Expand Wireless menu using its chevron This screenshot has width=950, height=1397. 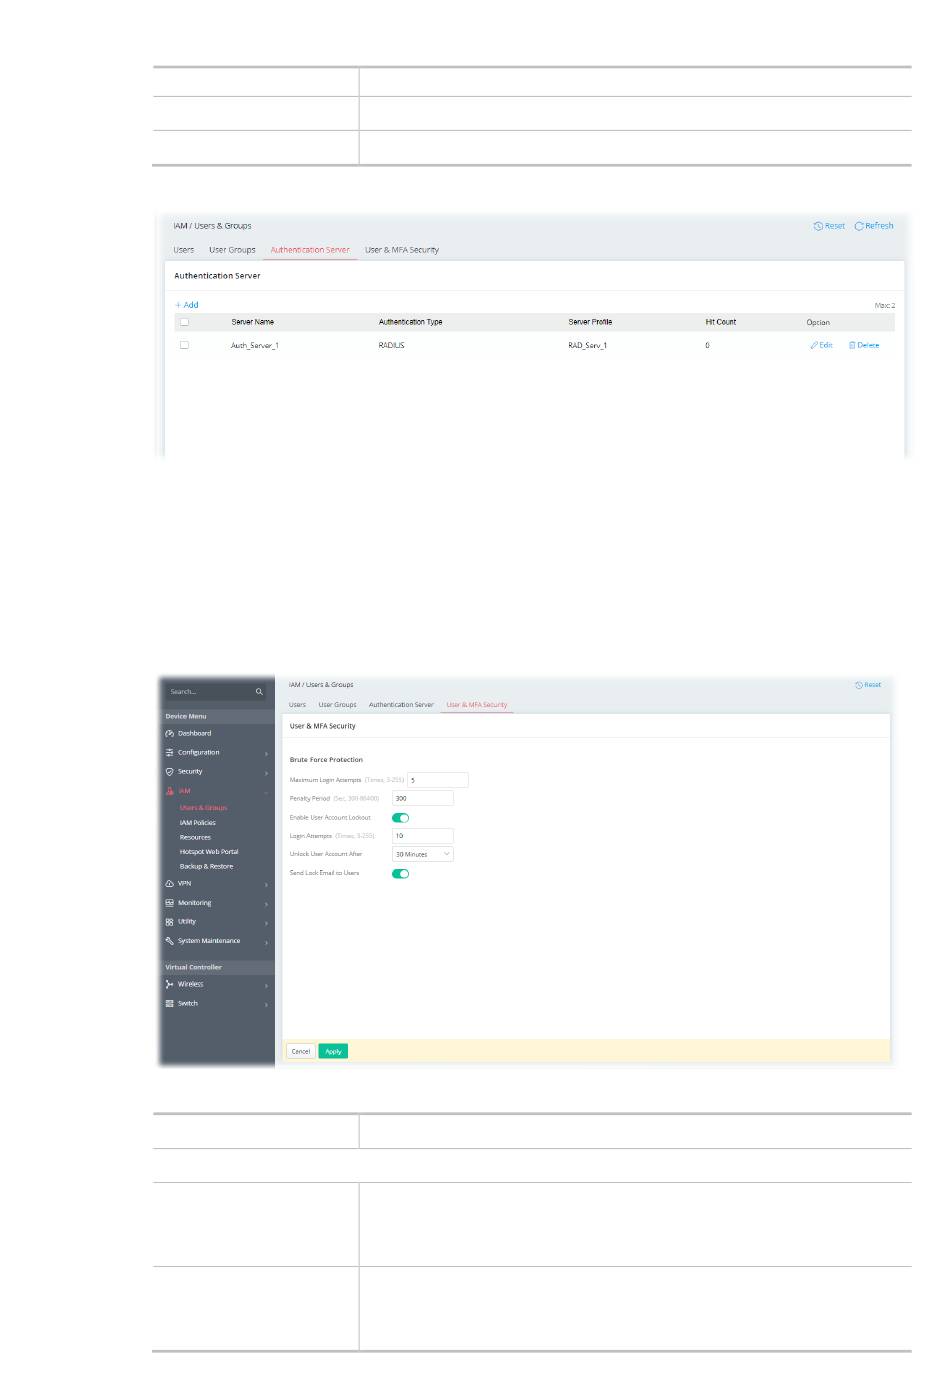[x=266, y=985]
